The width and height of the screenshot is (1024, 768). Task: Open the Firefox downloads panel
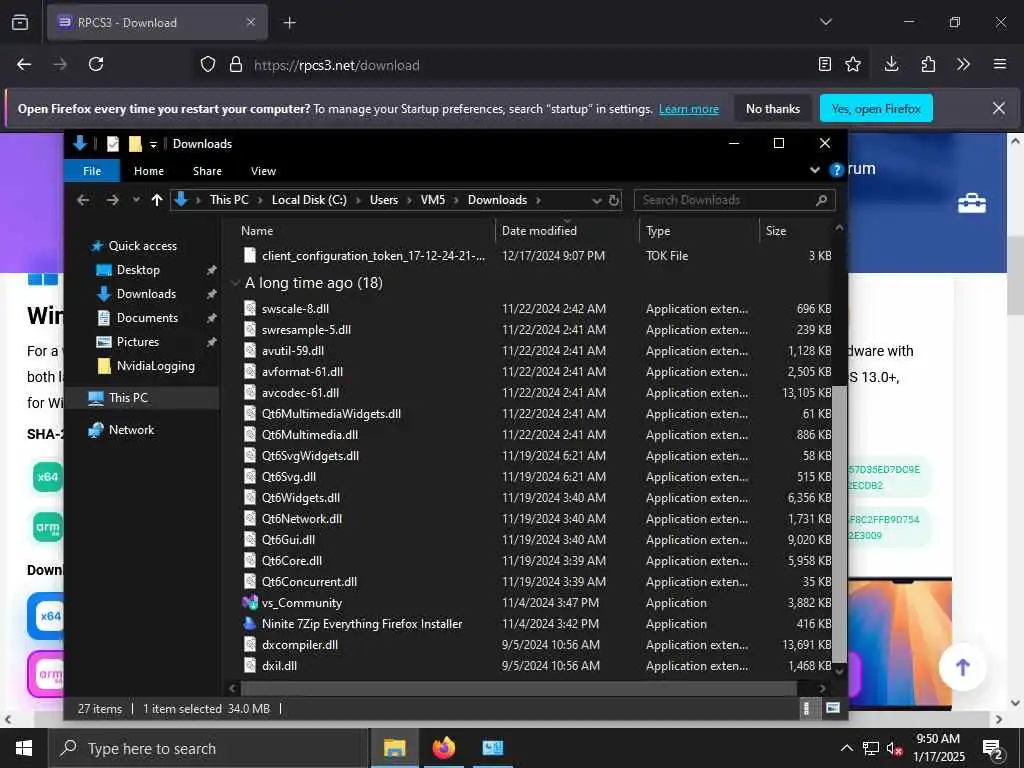click(891, 64)
